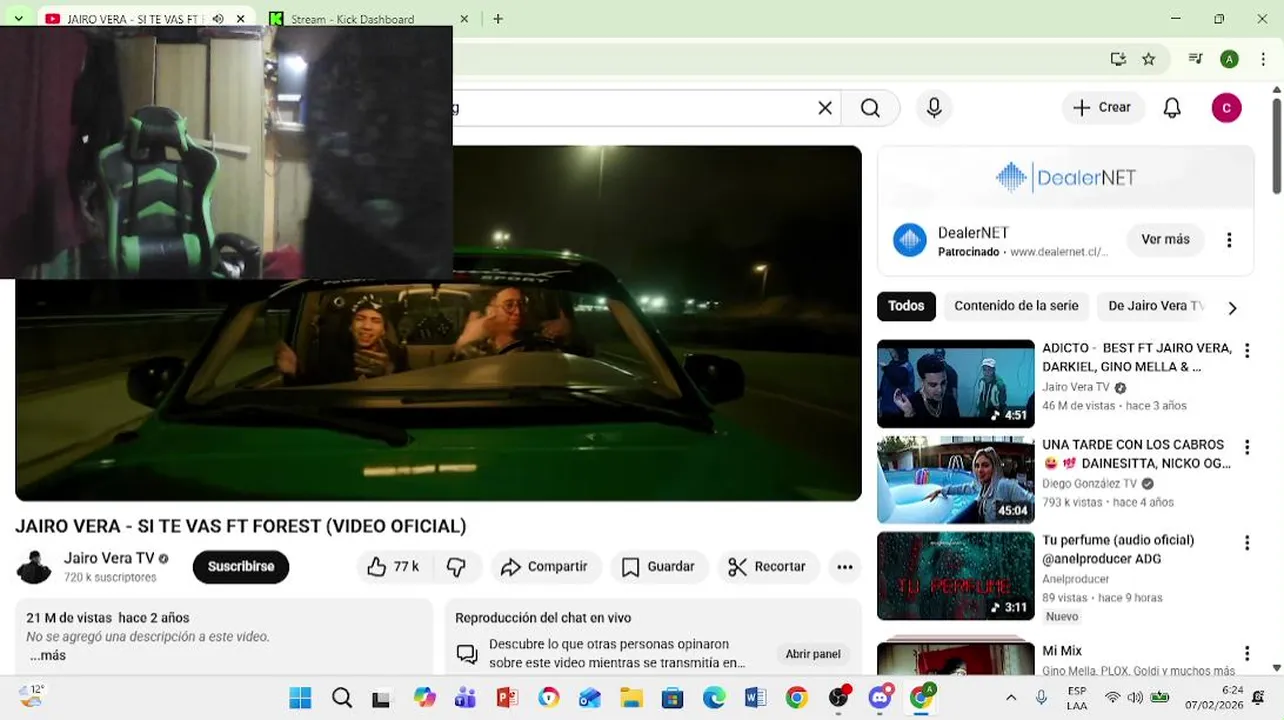Click the Diego González TV channel name

(1089, 483)
